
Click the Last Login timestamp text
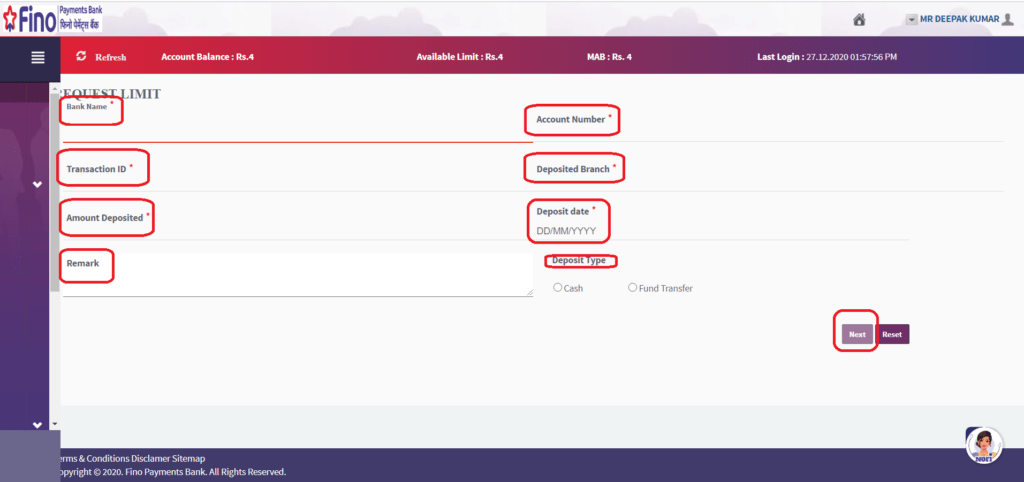[827, 57]
